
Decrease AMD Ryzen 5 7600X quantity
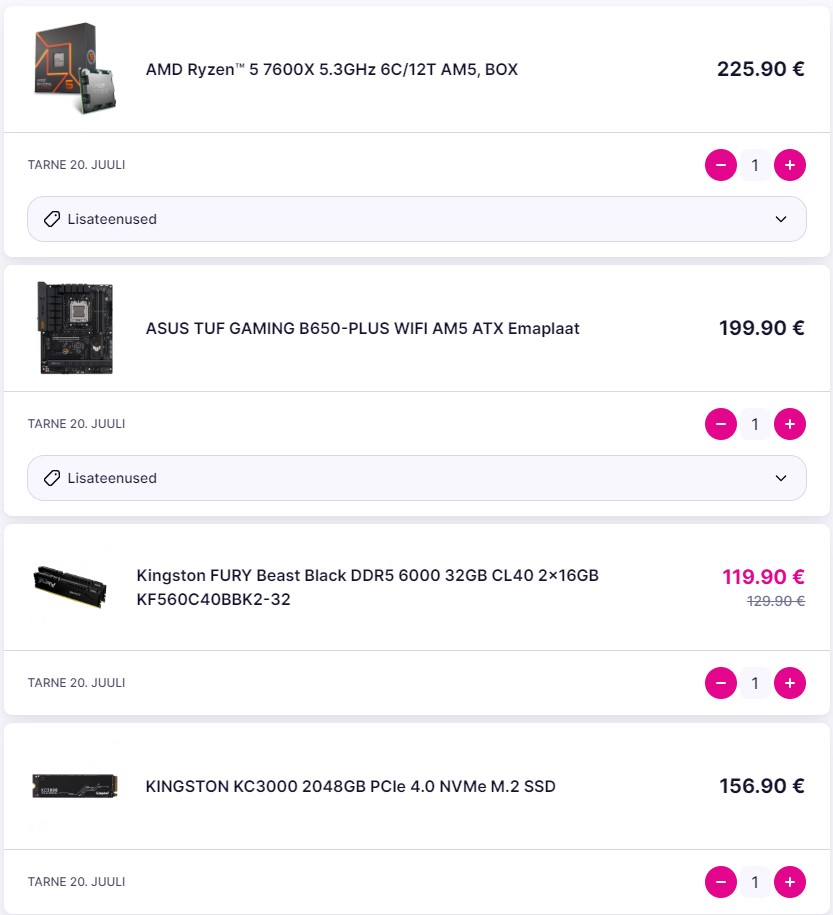pos(720,165)
